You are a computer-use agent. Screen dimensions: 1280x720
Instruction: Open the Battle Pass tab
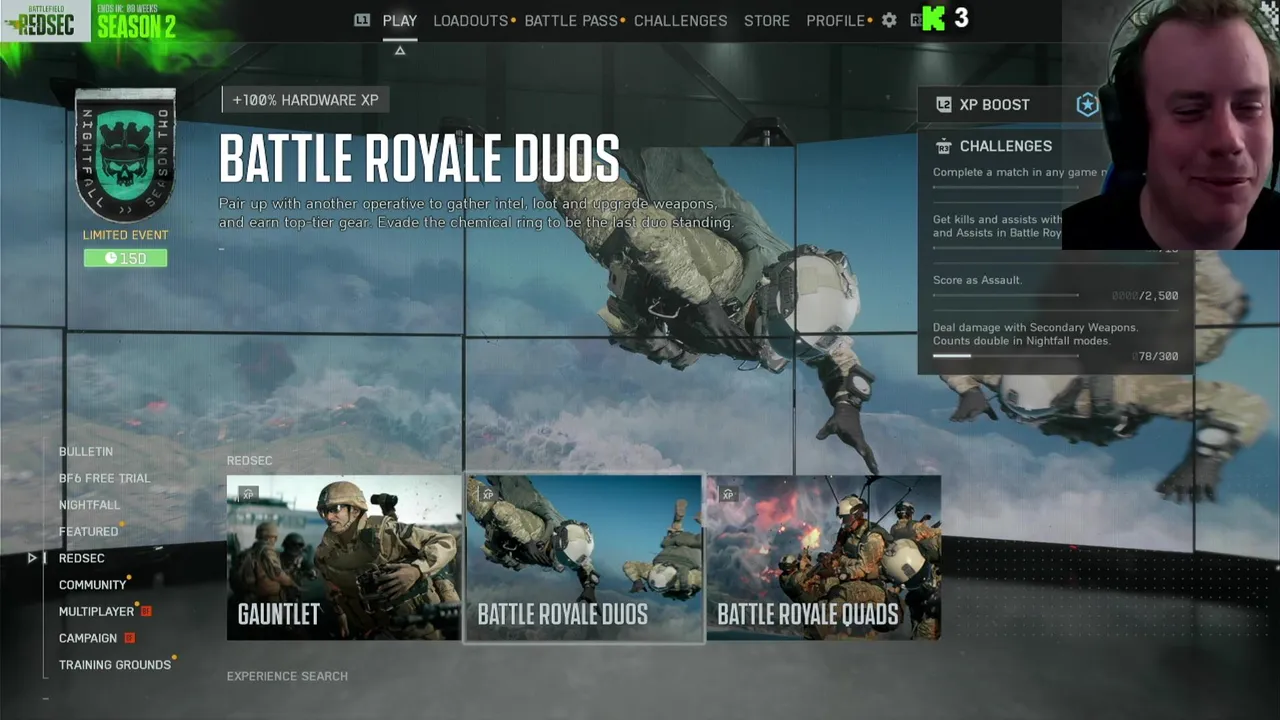pyautogui.click(x=571, y=20)
